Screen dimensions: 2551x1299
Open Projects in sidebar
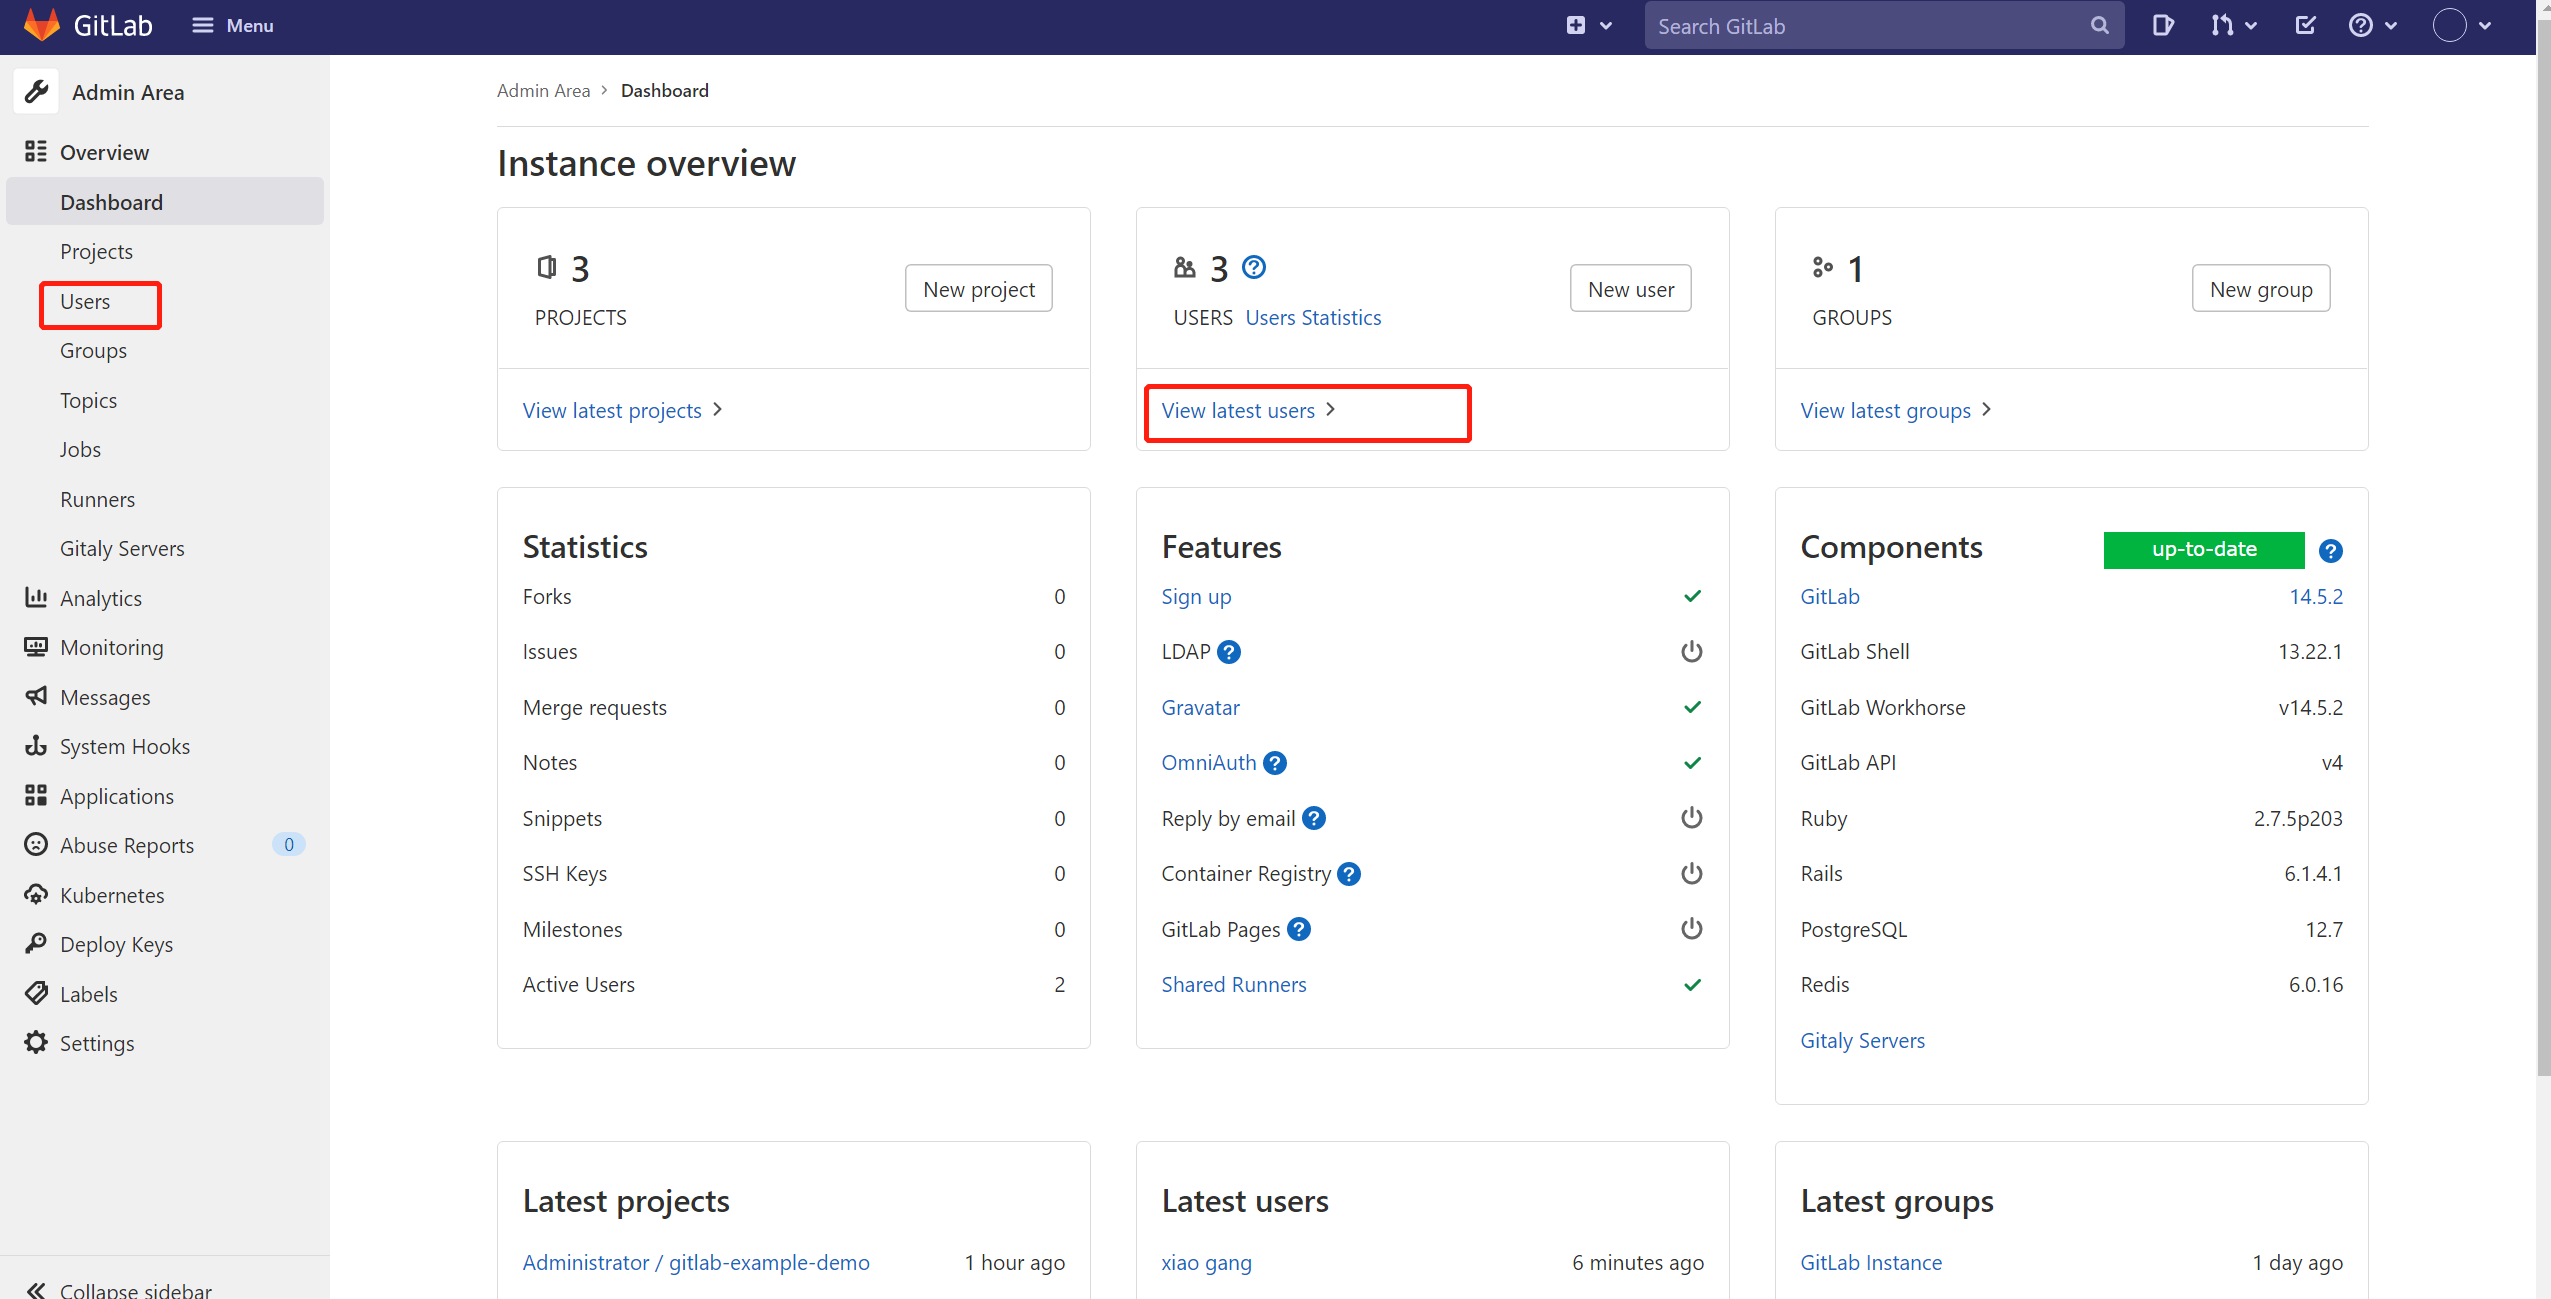(96, 251)
